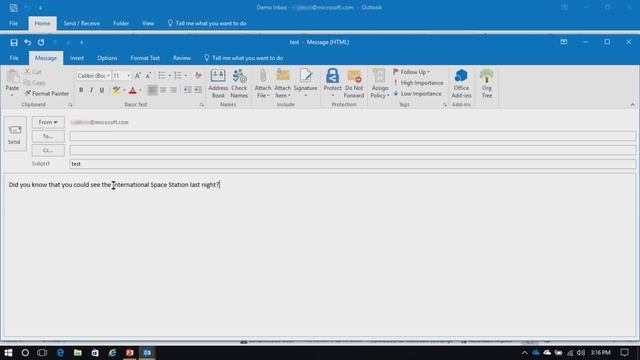Choose the From account dropdown
The height and width of the screenshot is (360, 640).
(x=48, y=122)
